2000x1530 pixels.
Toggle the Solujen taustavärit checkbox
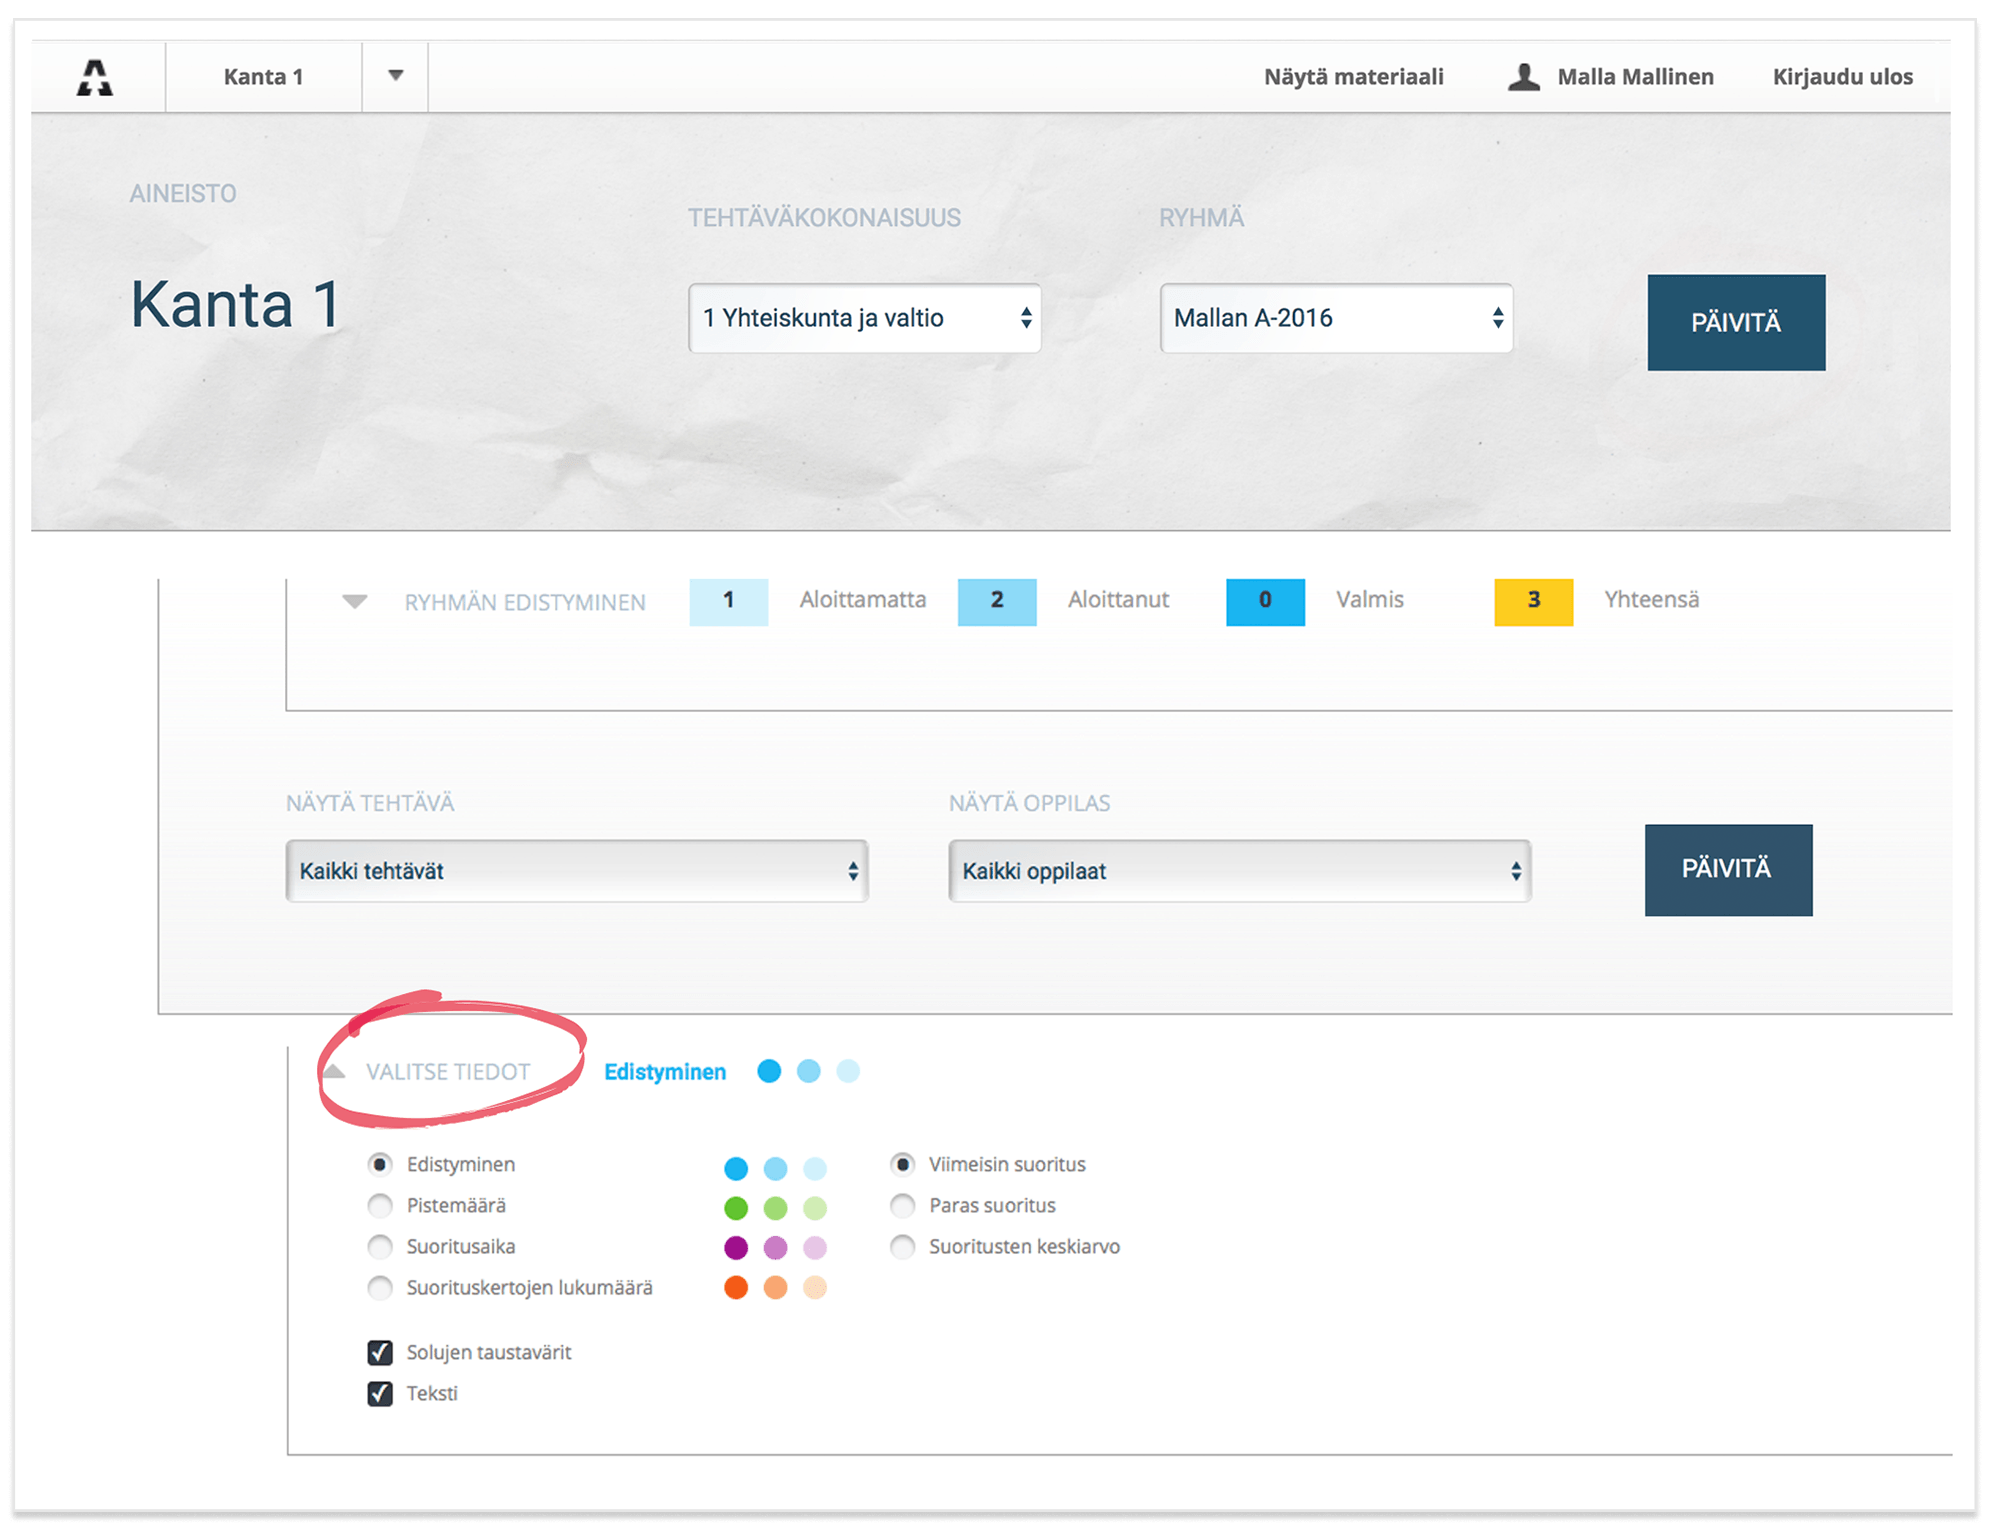click(380, 1352)
